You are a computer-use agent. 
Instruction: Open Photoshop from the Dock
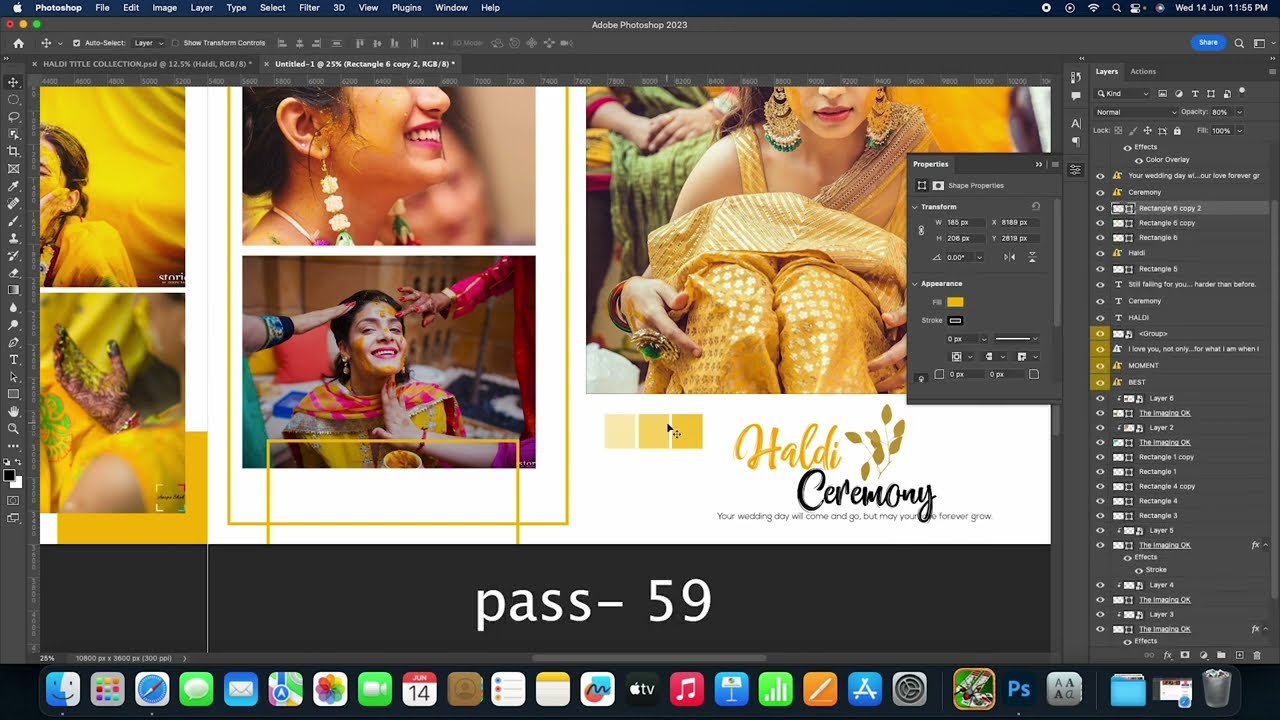[x=1019, y=689]
